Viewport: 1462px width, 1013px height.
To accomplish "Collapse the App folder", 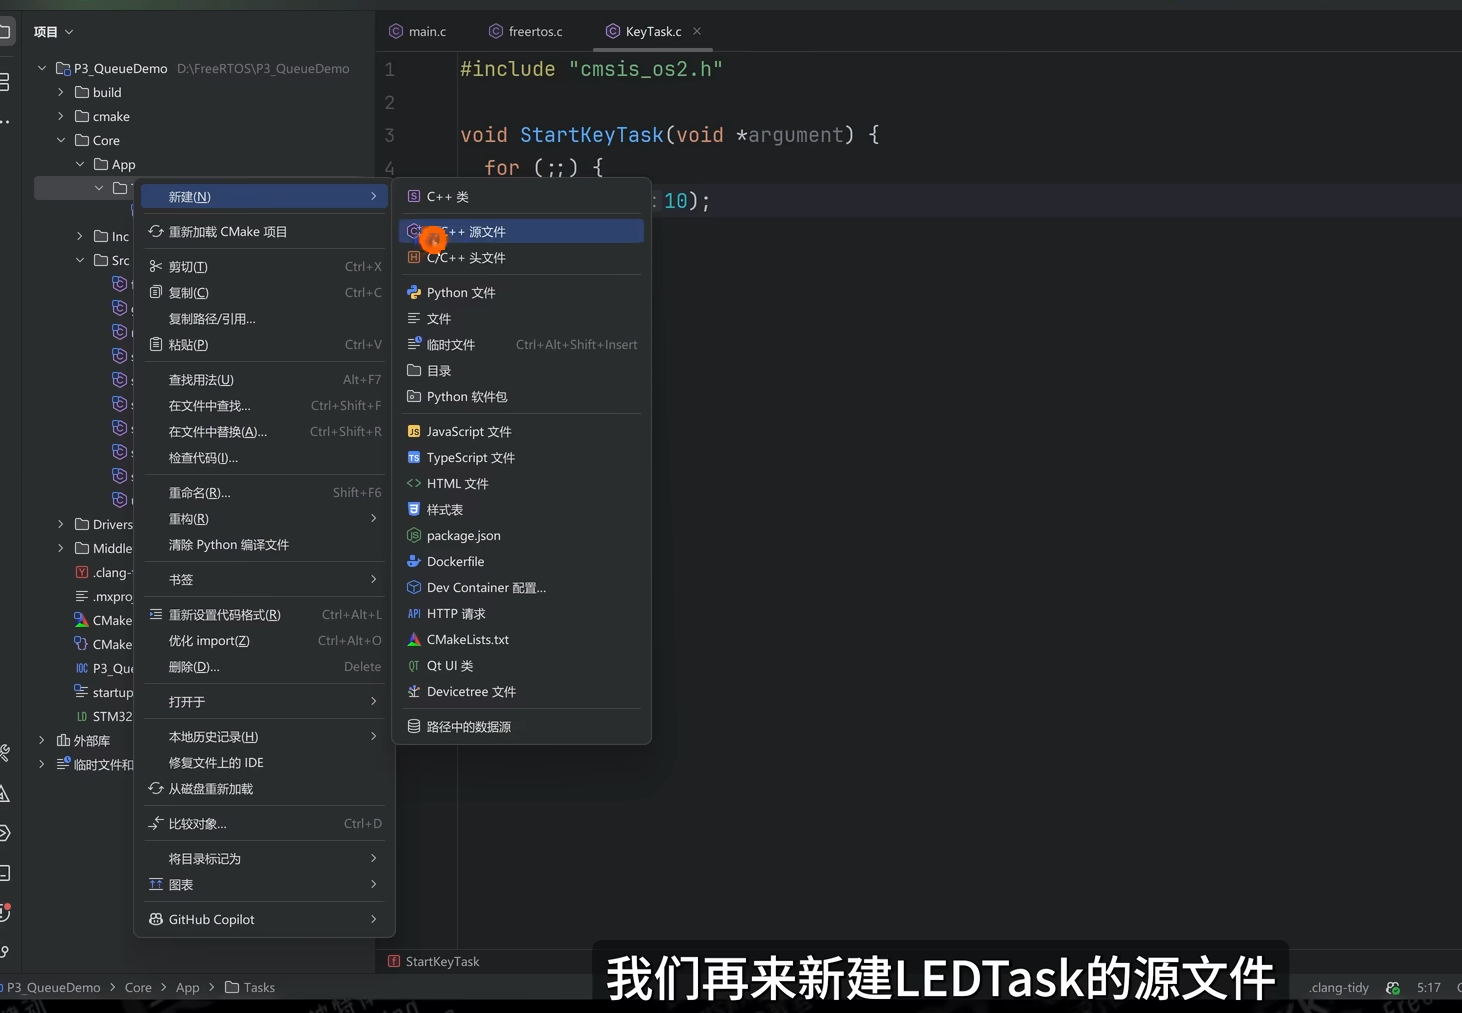I will click(80, 164).
